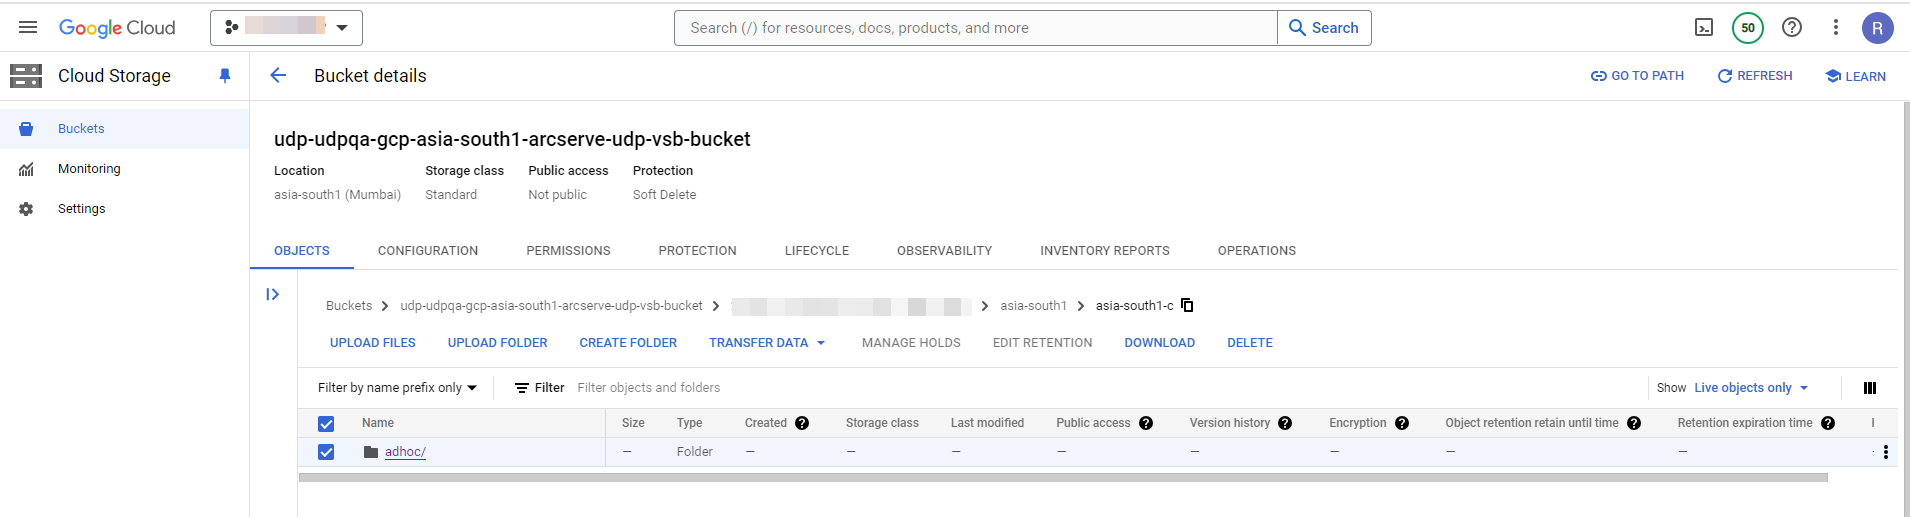Open the column display options icon

tap(1870, 388)
